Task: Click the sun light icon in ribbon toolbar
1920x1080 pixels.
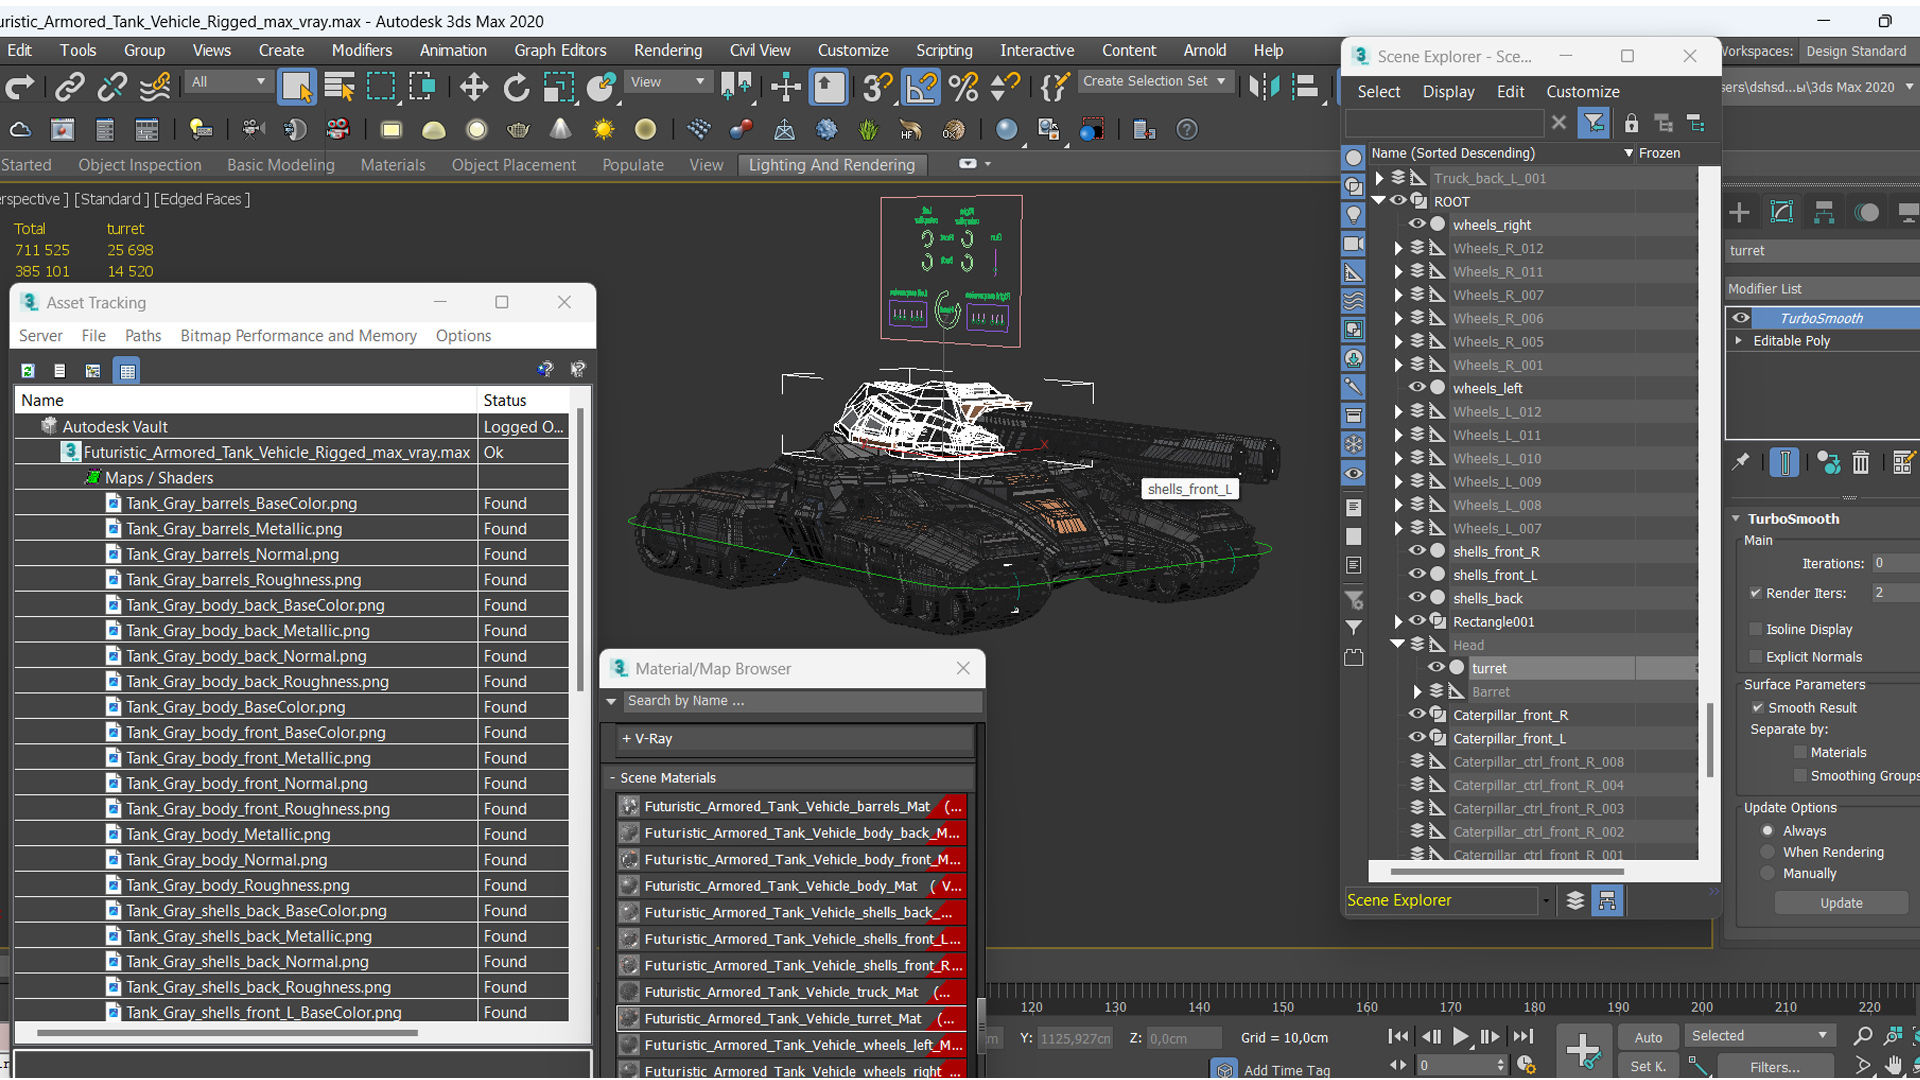Action: (x=603, y=130)
